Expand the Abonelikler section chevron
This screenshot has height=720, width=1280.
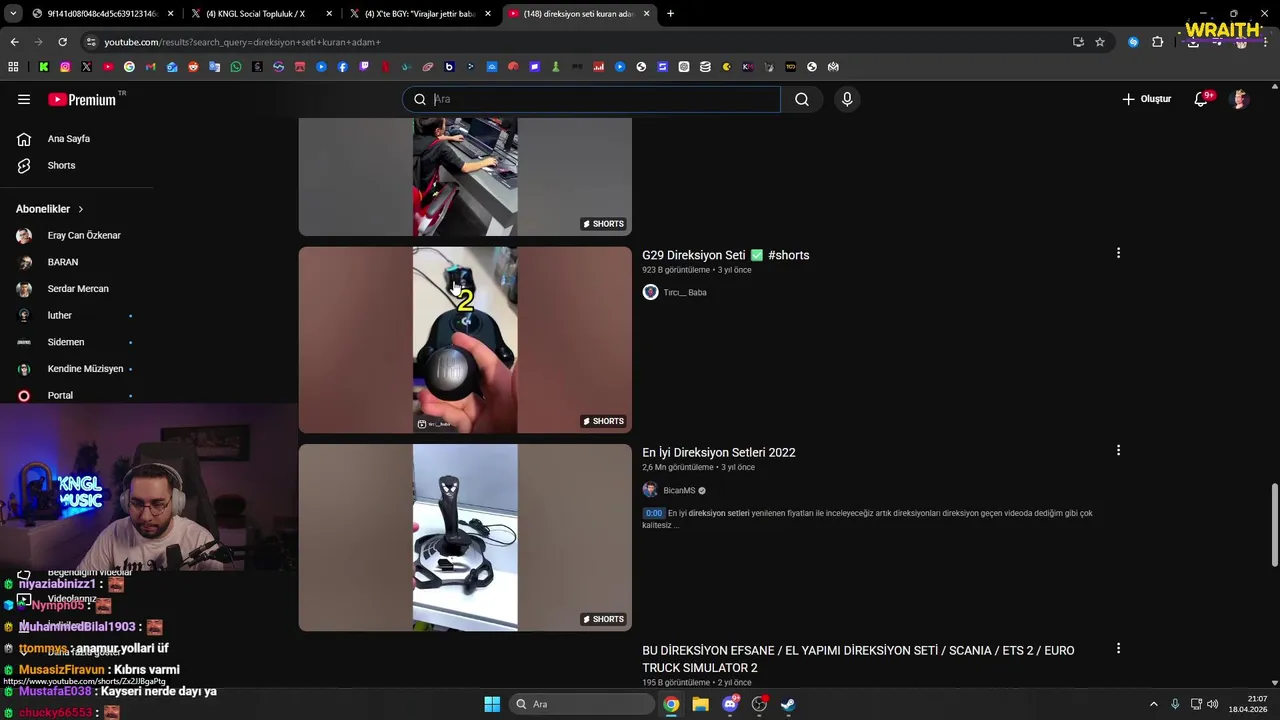point(80,209)
